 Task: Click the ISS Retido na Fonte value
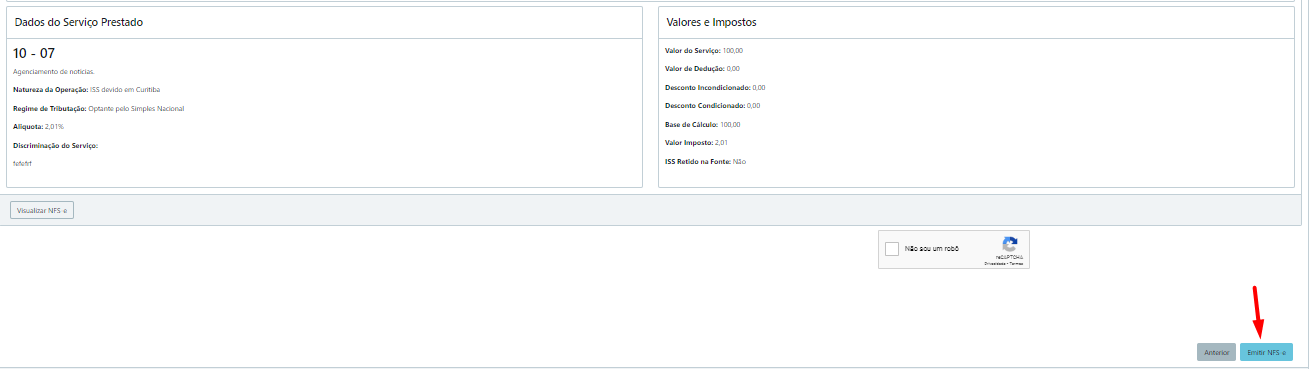coord(739,161)
